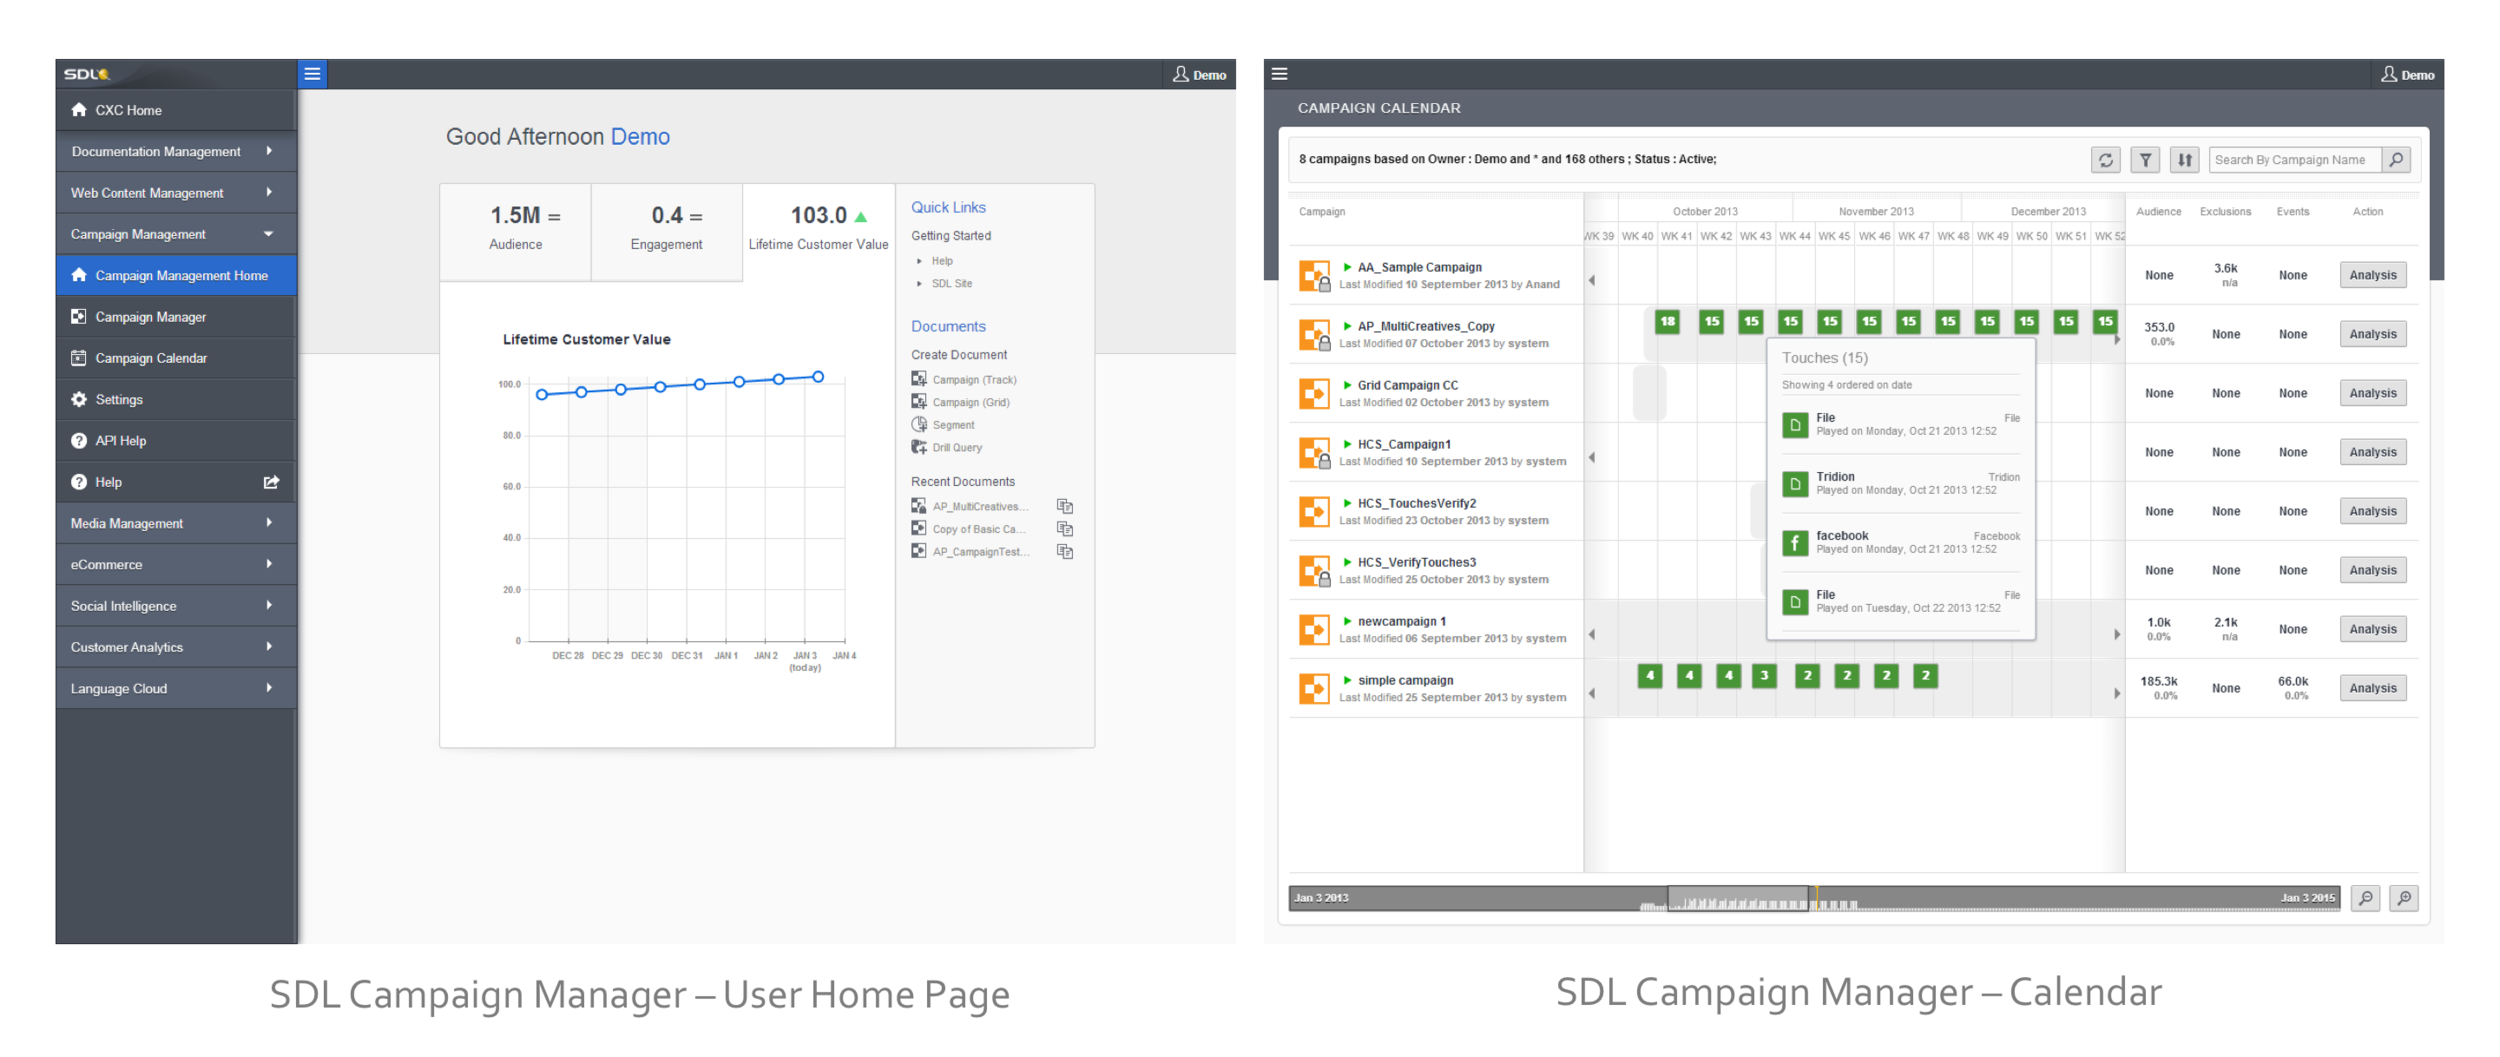Open Analysis for Grid Campaign CC
This screenshot has height=1057, width=2500.
tap(2373, 393)
